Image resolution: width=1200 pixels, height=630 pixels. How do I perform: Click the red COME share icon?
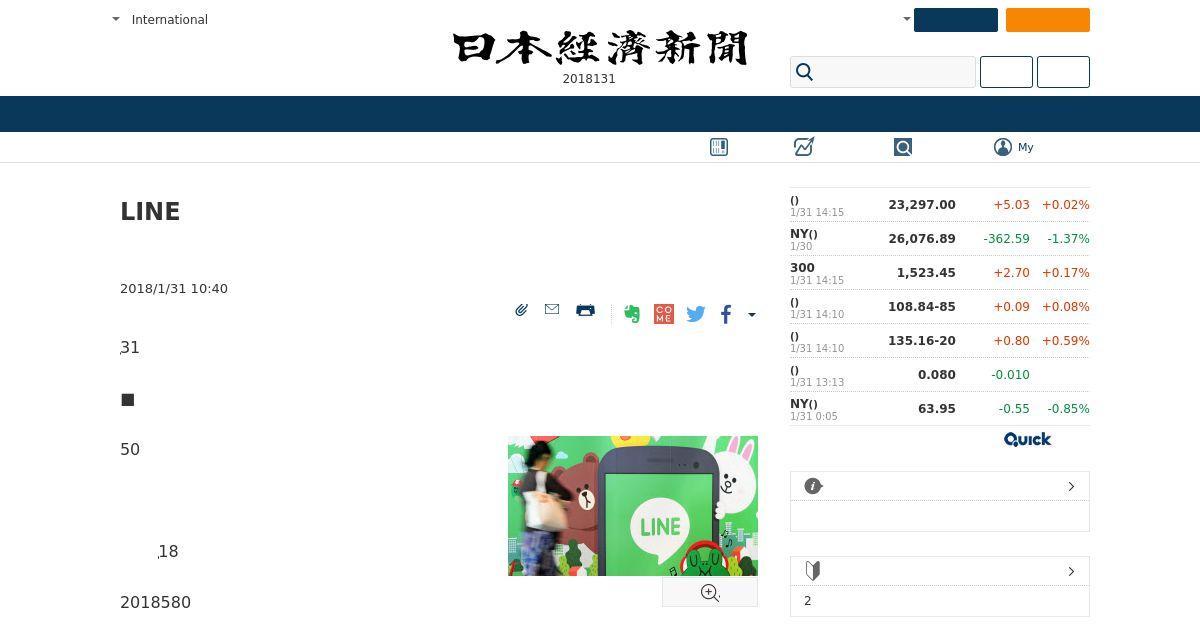click(664, 314)
